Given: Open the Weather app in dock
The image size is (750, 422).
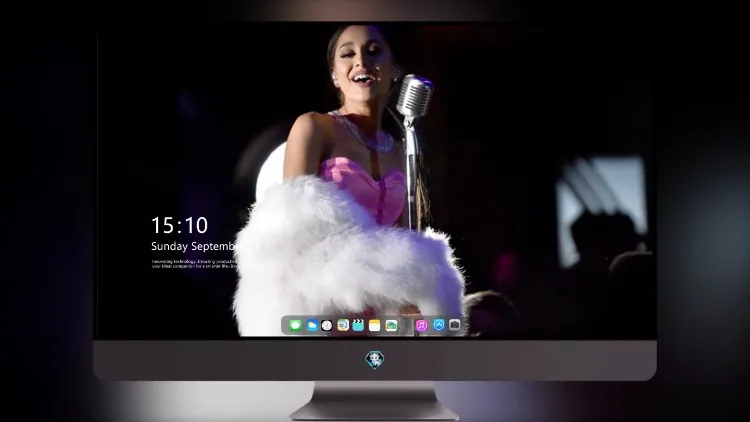Looking at the screenshot, I should click(x=312, y=325).
